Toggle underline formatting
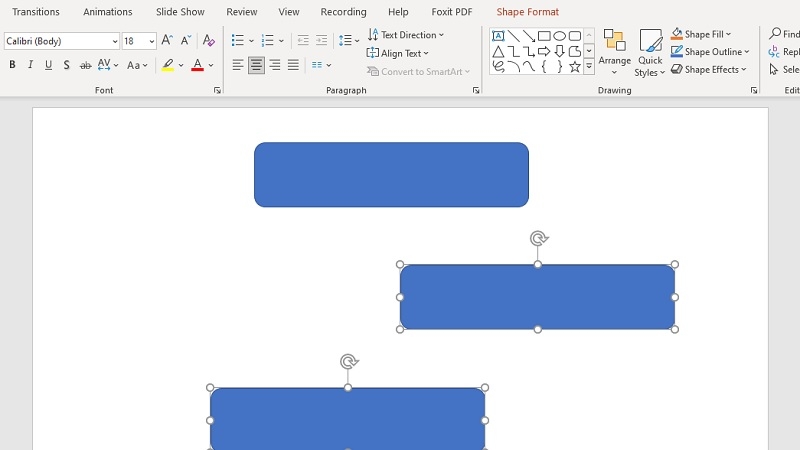The height and width of the screenshot is (450, 800). pos(48,65)
